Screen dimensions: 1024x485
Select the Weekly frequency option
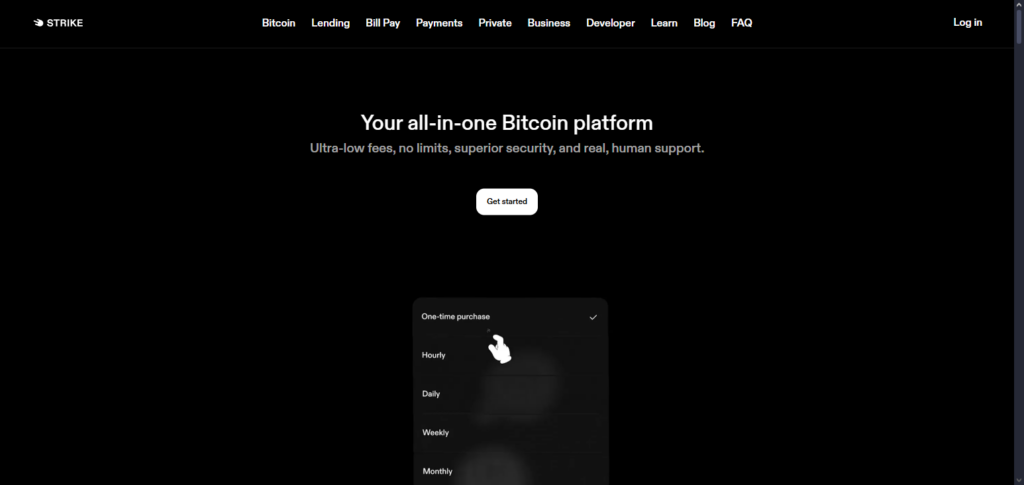510,433
